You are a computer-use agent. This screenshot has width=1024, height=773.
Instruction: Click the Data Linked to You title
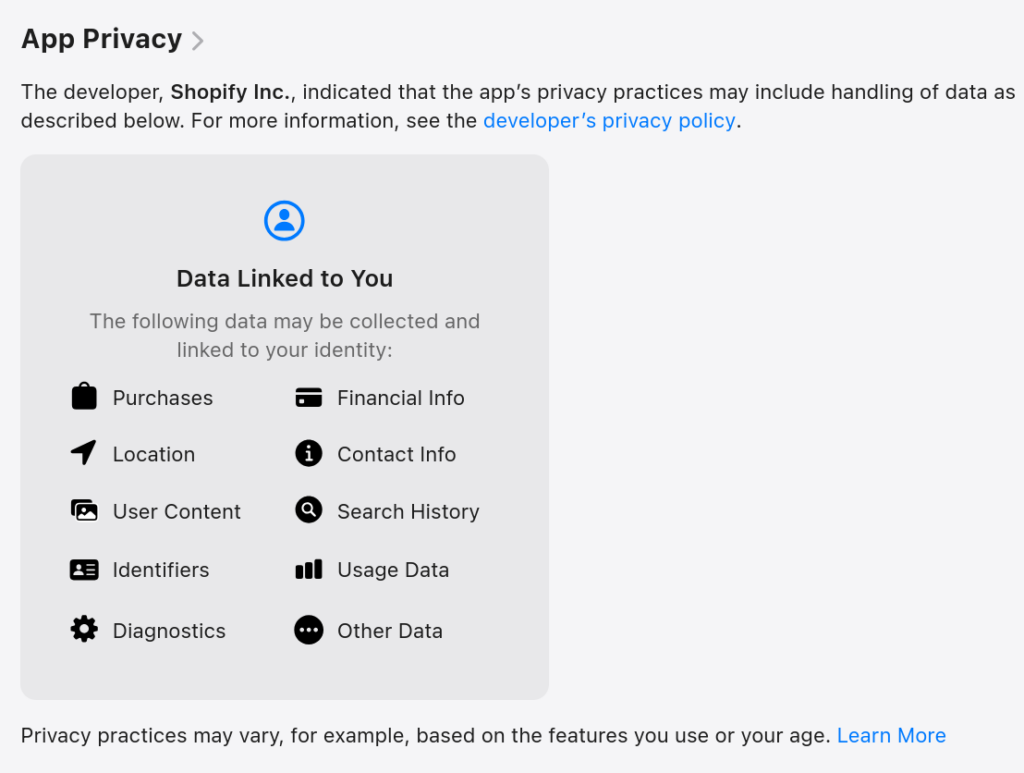(x=284, y=278)
